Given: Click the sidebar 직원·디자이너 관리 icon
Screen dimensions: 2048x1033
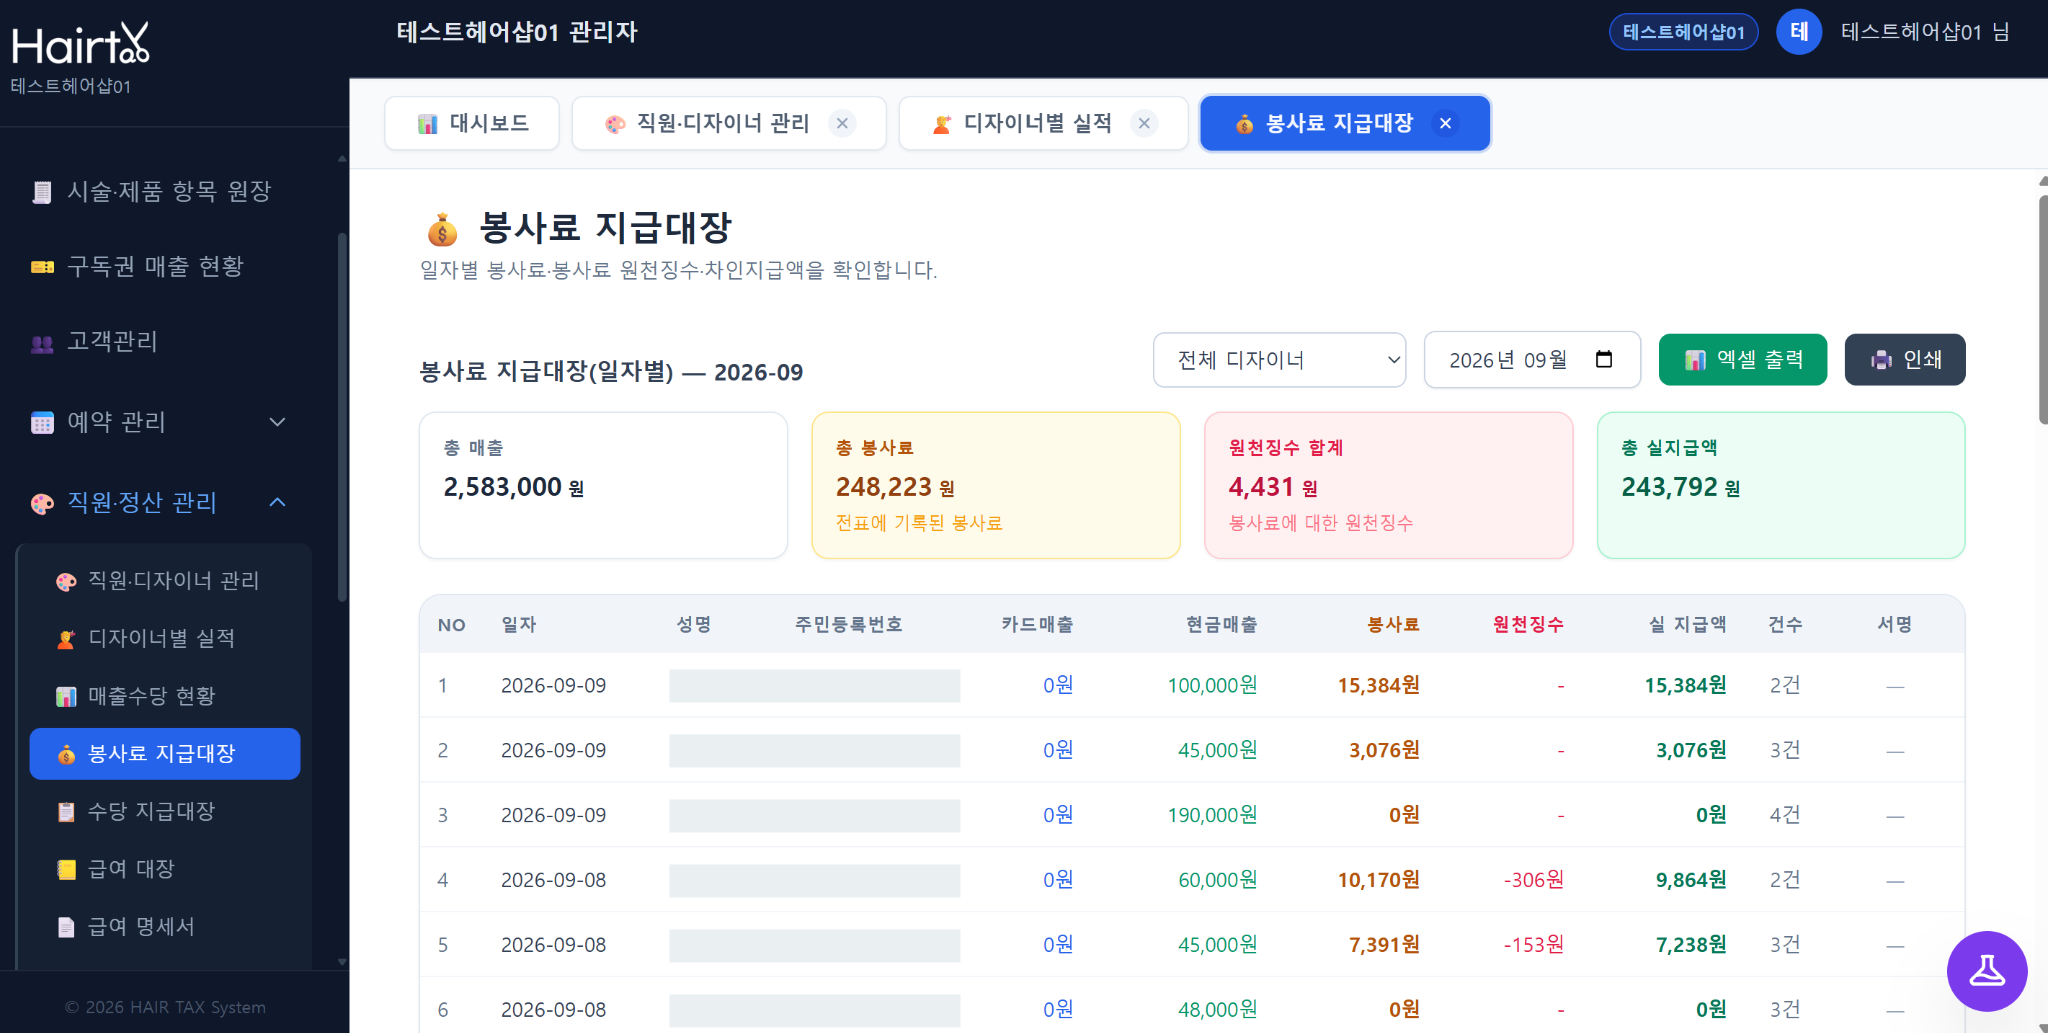Looking at the screenshot, I should tap(66, 581).
